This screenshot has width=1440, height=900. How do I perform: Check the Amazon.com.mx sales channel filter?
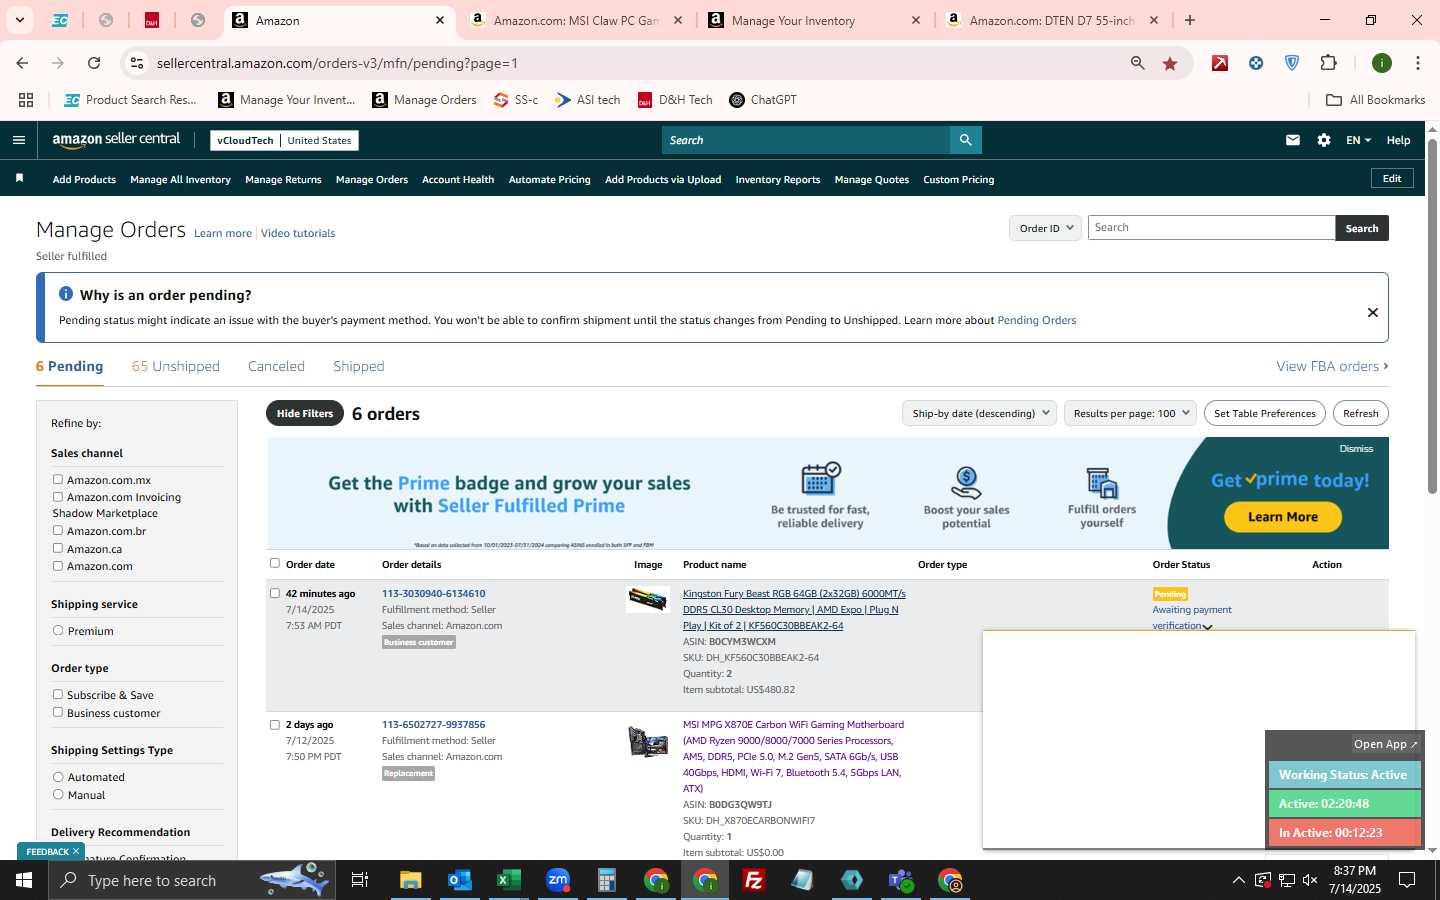click(x=58, y=480)
